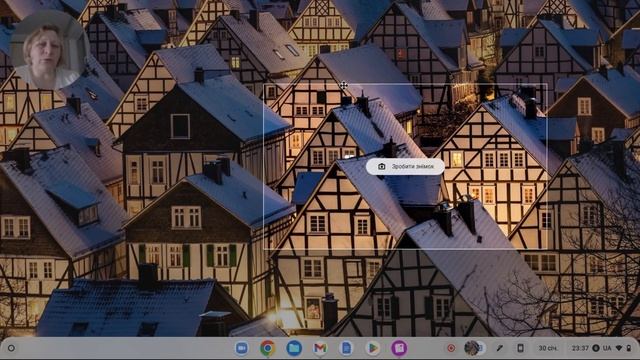Open the status area clock 23:37
Screen dimensions: 640x360
(x=580, y=348)
